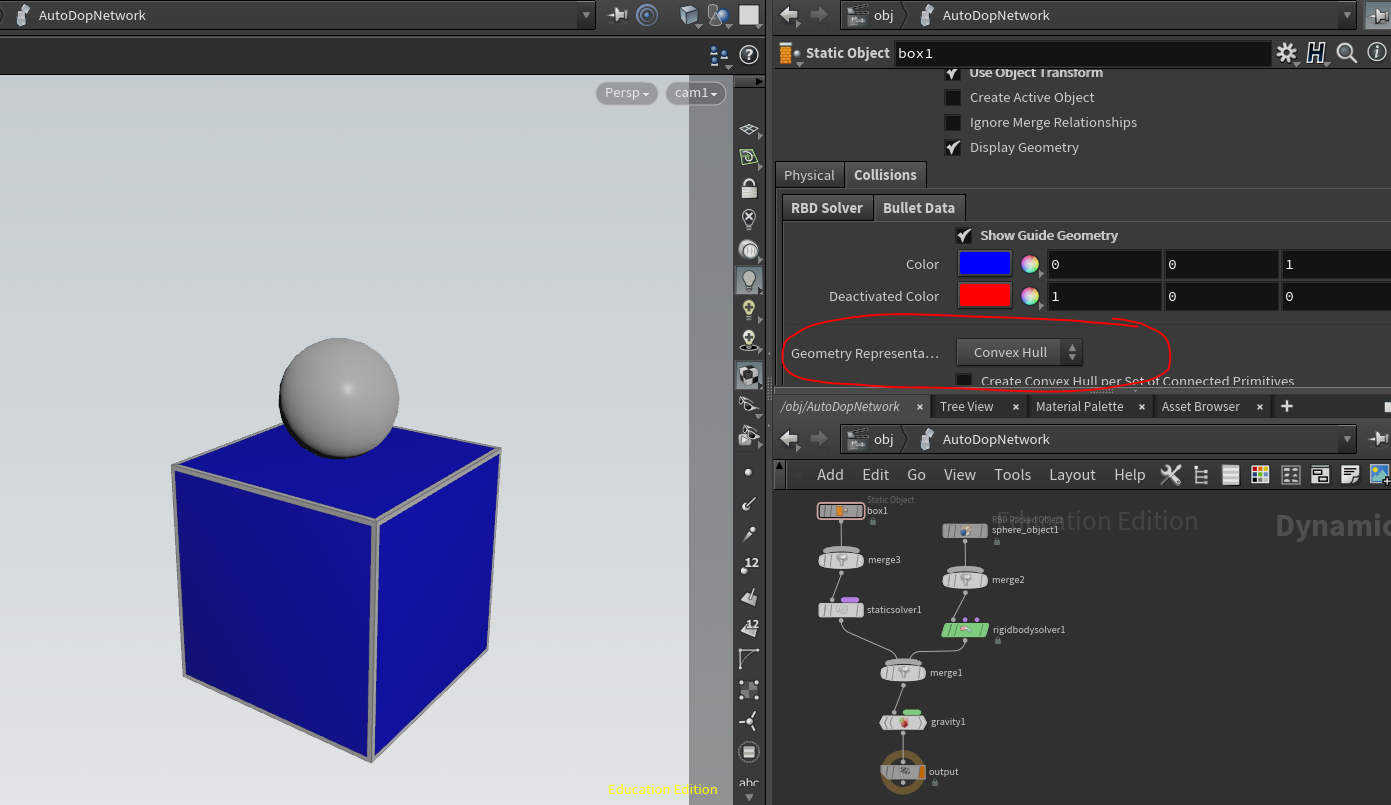The width and height of the screenshot is (1391, 805).
Task: Open the Layout menu in network editor
Action: click(1072, 475)
